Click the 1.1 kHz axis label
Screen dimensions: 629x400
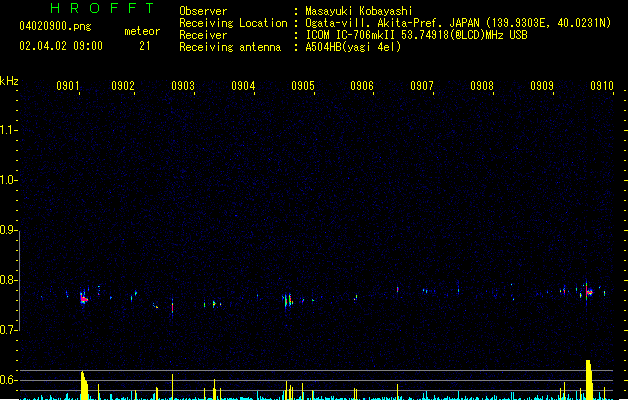tap(8, 130)
